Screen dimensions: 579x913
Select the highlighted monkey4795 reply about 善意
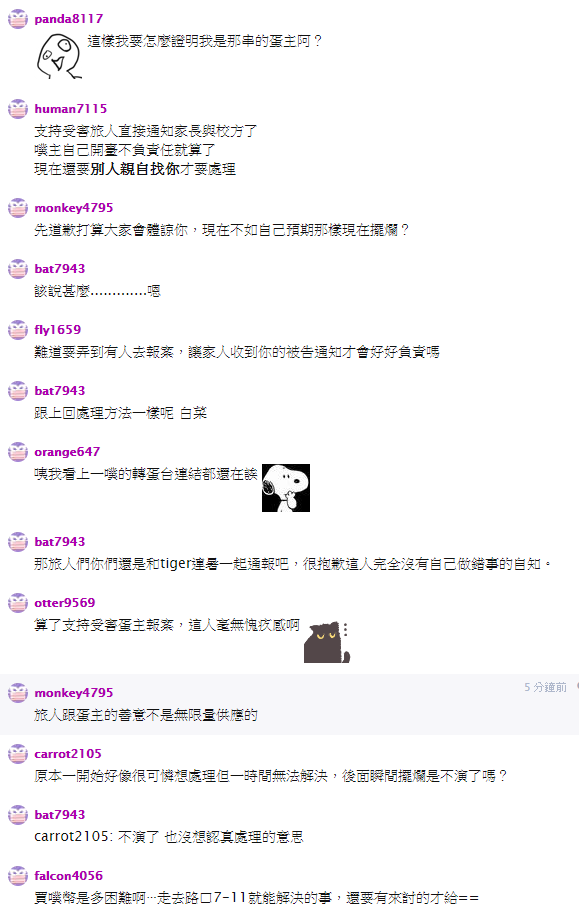290,704
